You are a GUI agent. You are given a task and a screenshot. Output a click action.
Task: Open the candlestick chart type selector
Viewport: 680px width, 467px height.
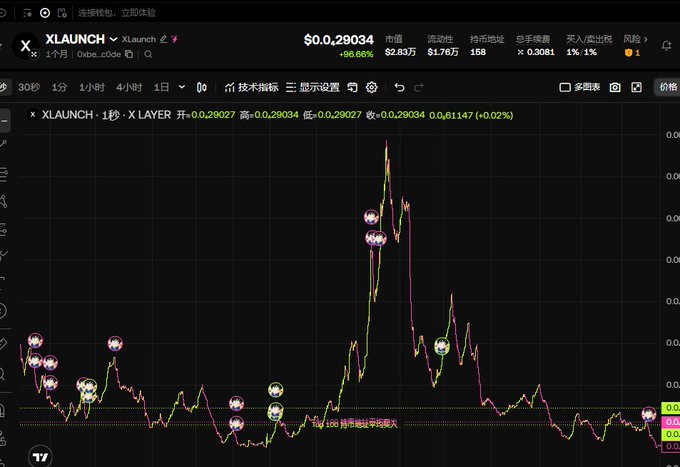202,88
